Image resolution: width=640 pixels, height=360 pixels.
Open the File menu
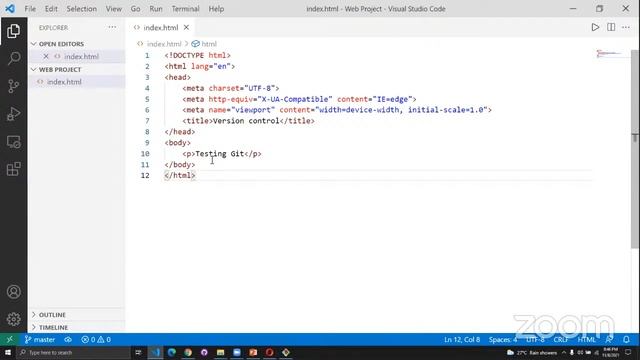[x=30, y=9]
